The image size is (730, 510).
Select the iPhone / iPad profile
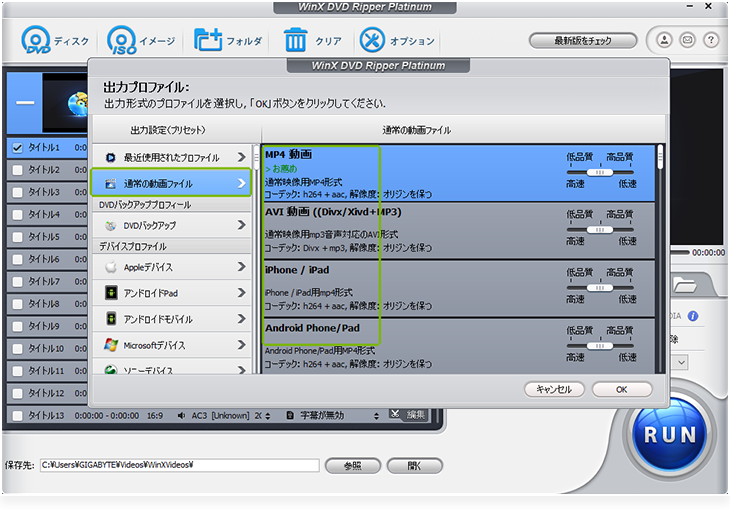pyautogui.click(x=458, y=289)
